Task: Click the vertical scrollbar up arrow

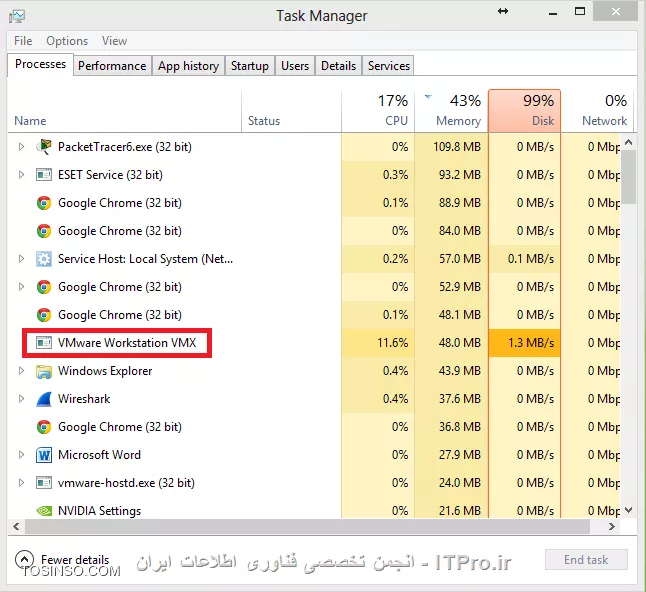Action: coord(628,143)
